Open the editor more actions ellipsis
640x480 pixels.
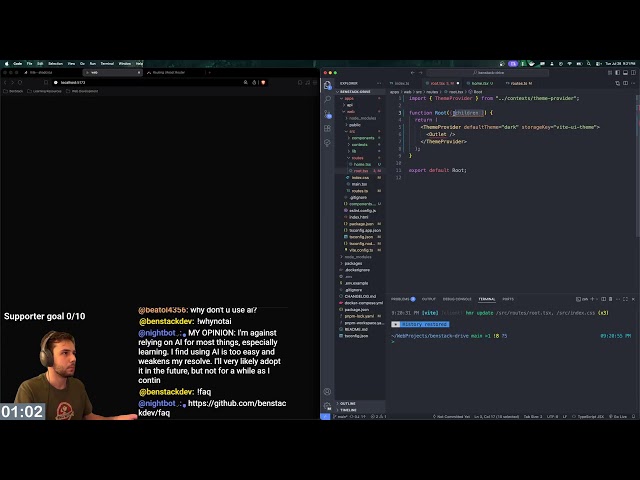633,83
